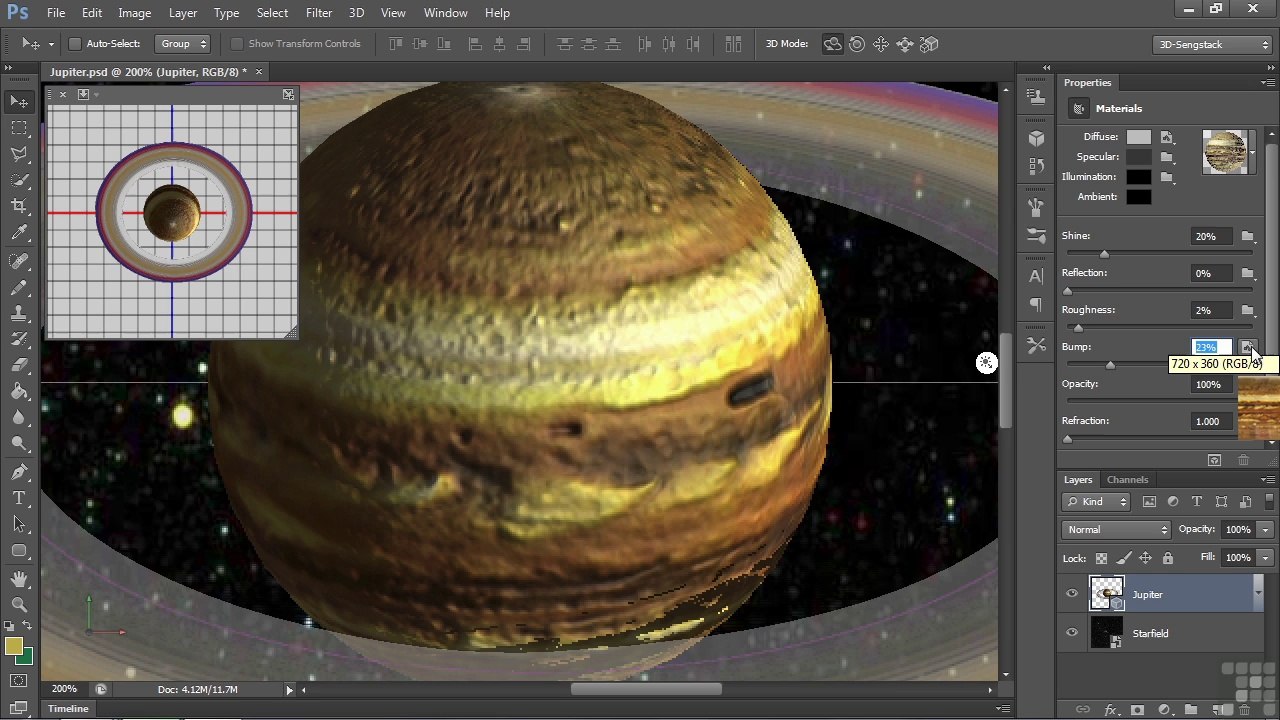Open layer style fx menu
The height and width of the screenshot is (720, 1280).
pyautogui.click(x=1110, y=710)
